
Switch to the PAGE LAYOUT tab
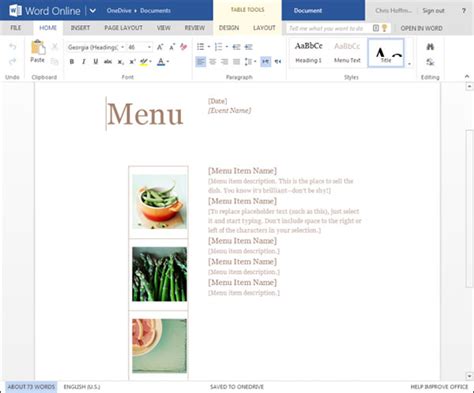click(x=123, y=28)
